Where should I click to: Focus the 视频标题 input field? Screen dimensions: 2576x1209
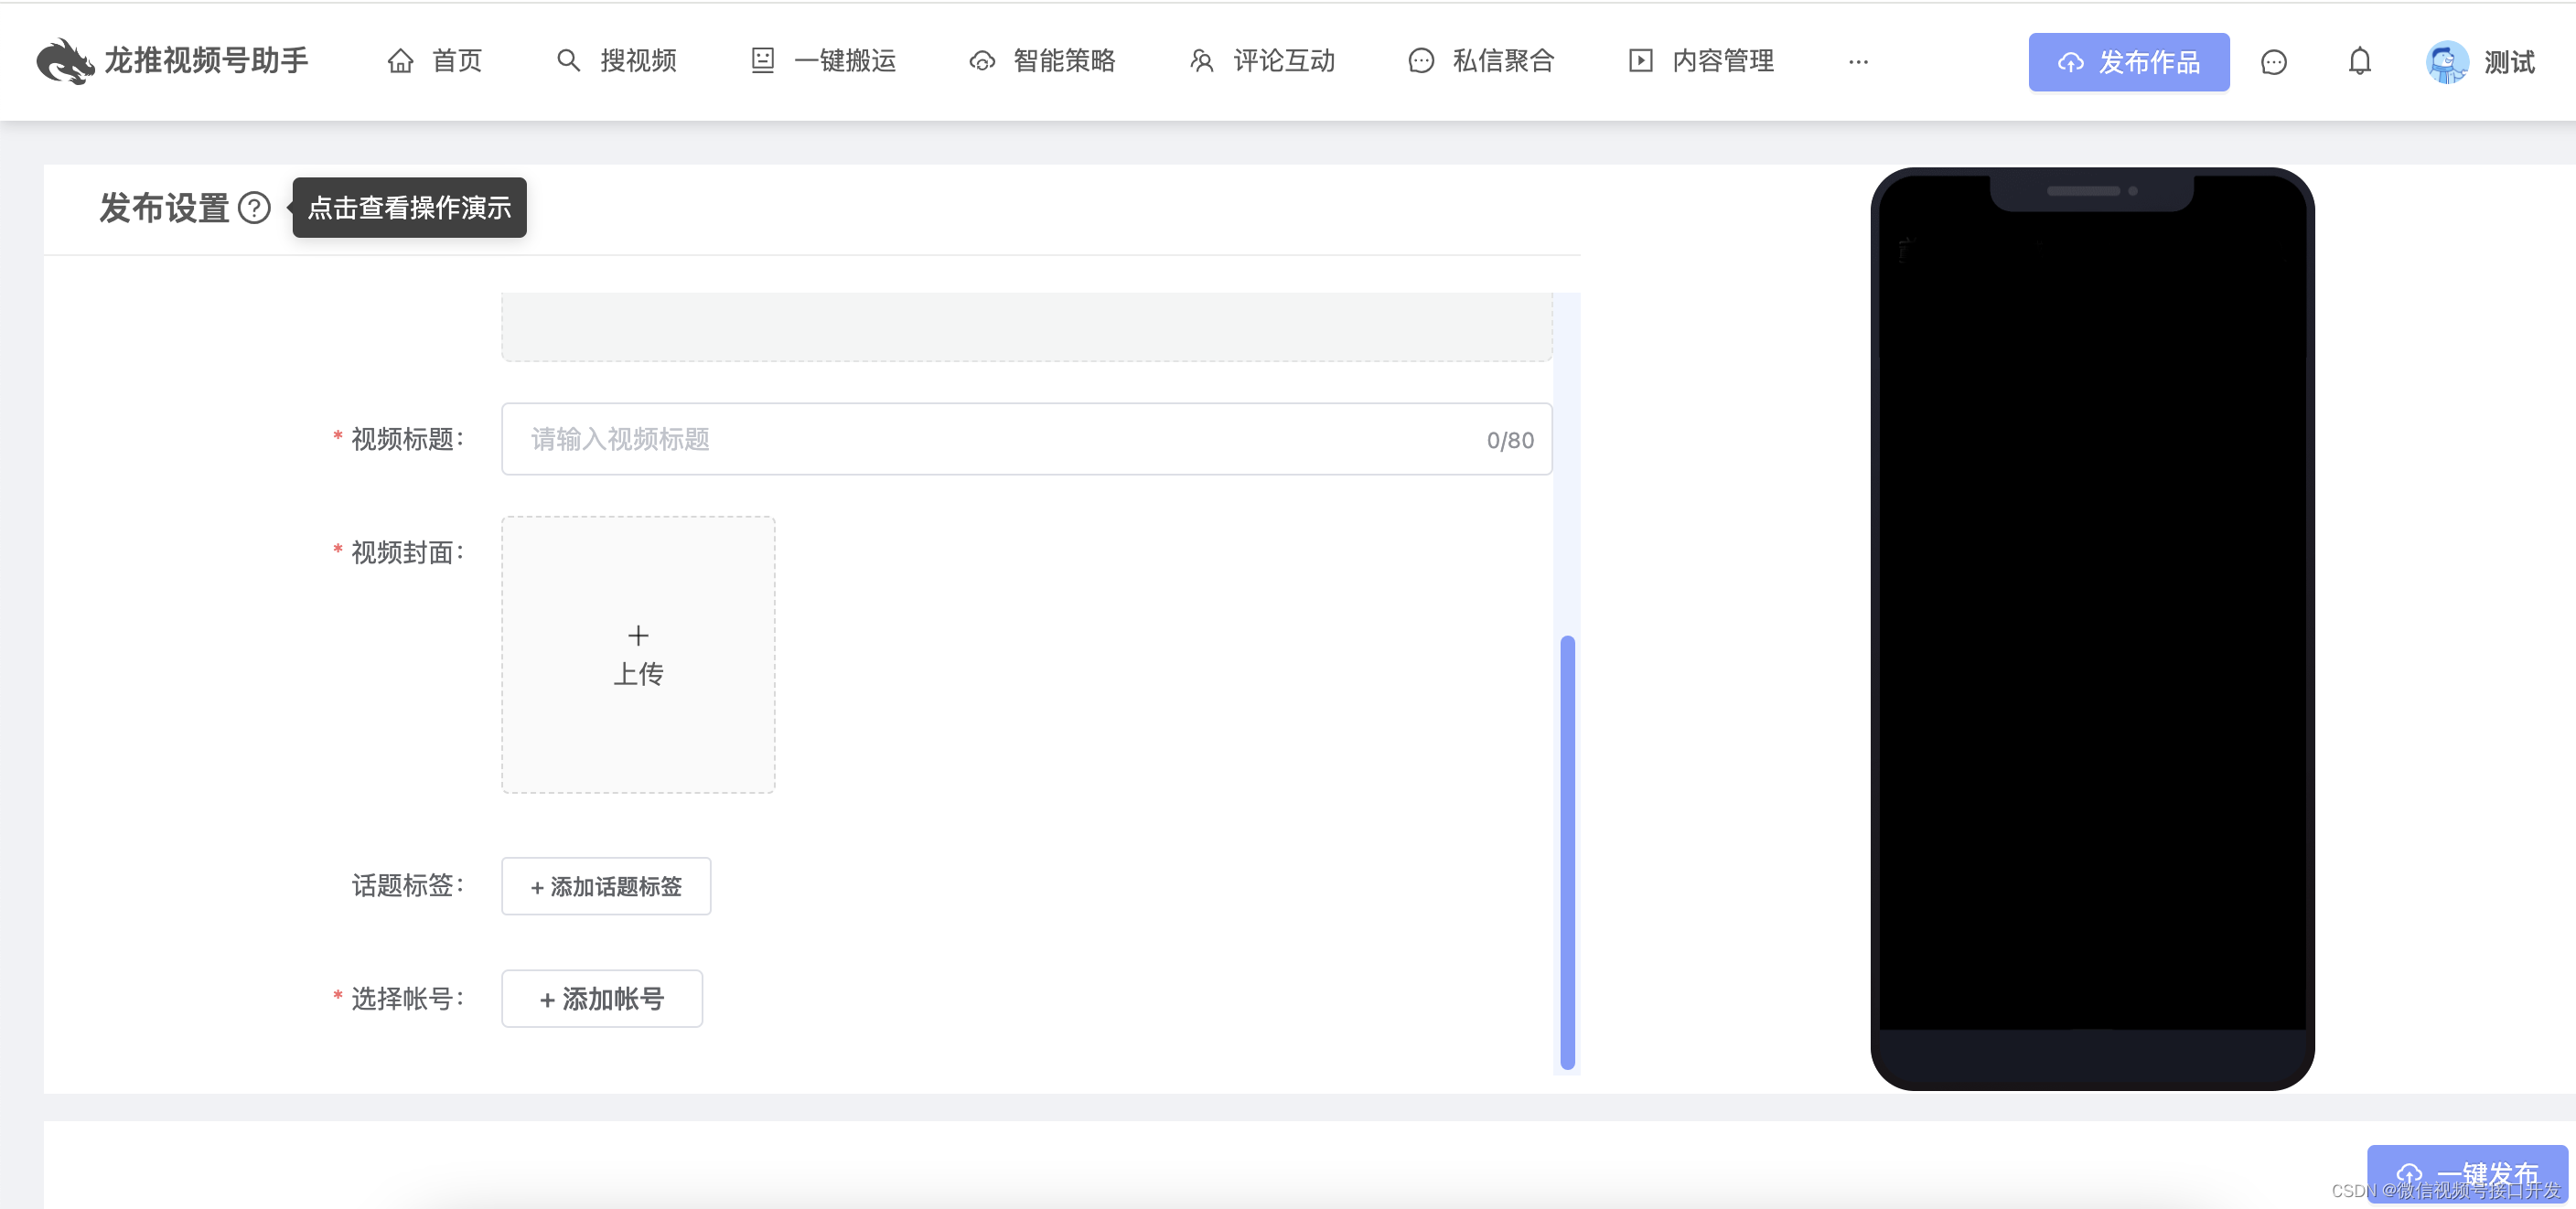[1000, 439]
